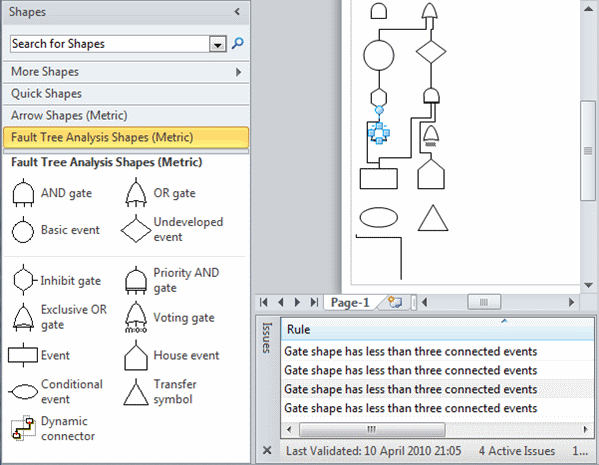Select the AND gate stencil shape
The width and height of the screenshot is (599, 465).
(x=23, y=193)
